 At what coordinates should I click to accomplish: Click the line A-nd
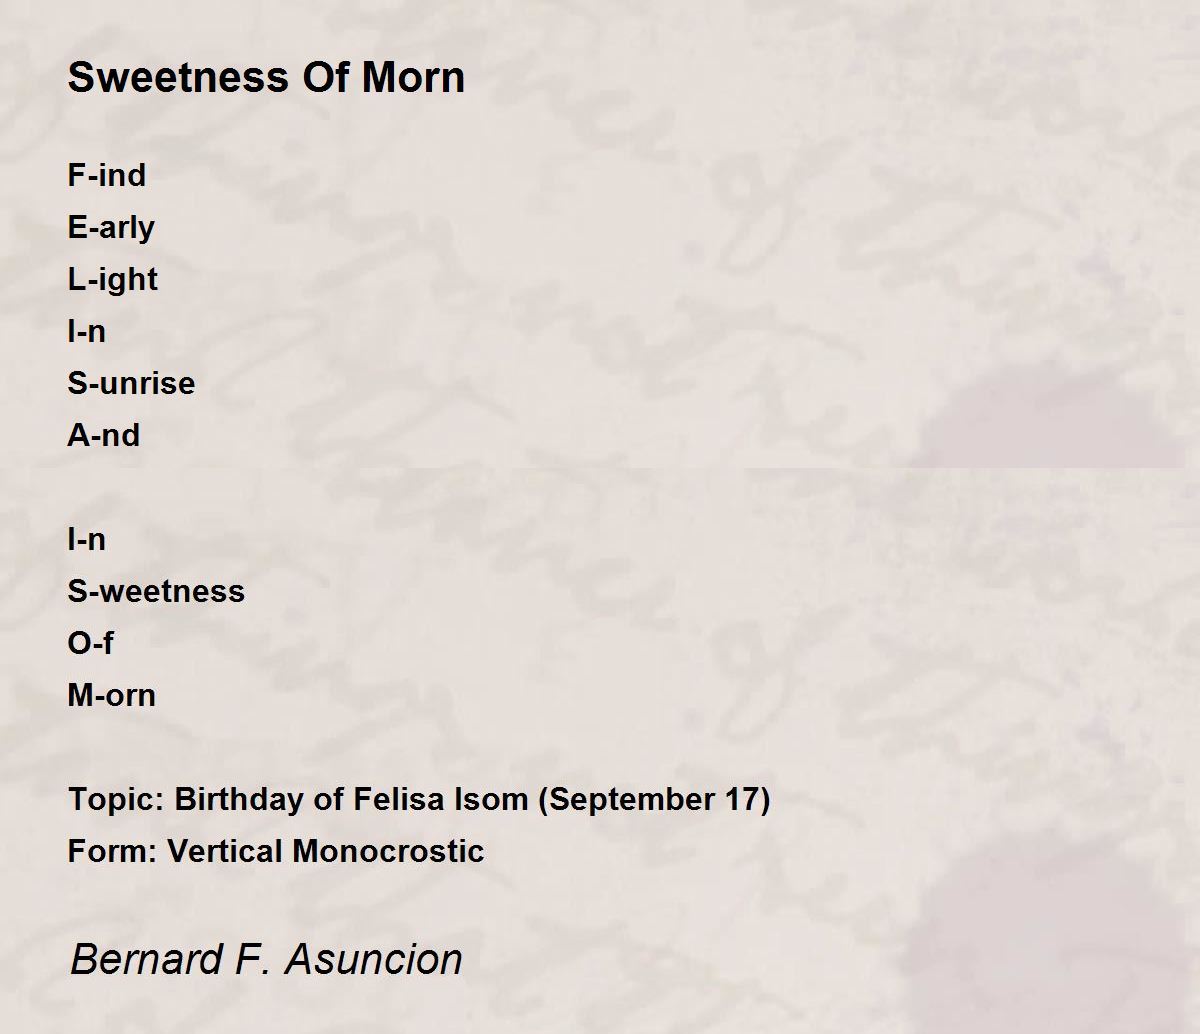[x=104, y=435]
